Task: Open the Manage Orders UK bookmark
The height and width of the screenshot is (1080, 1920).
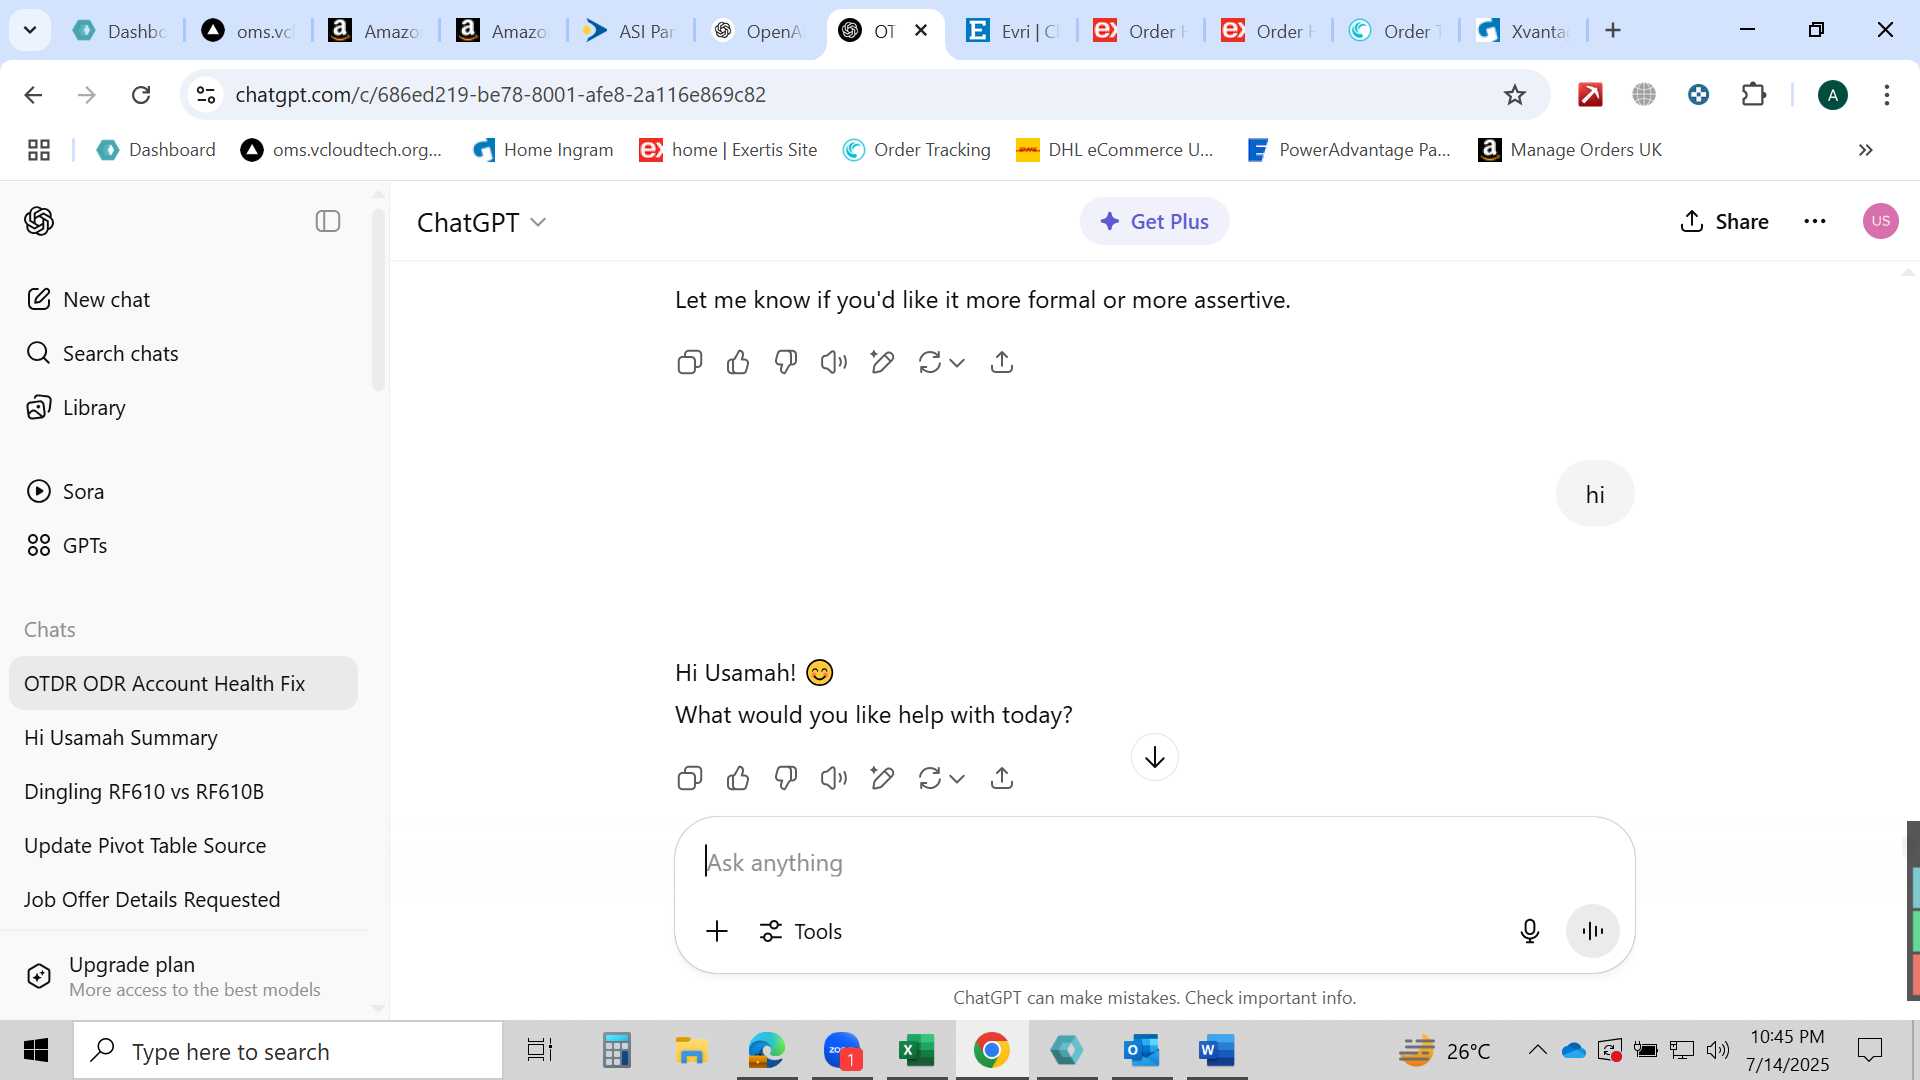Action: coord(1570,150)
